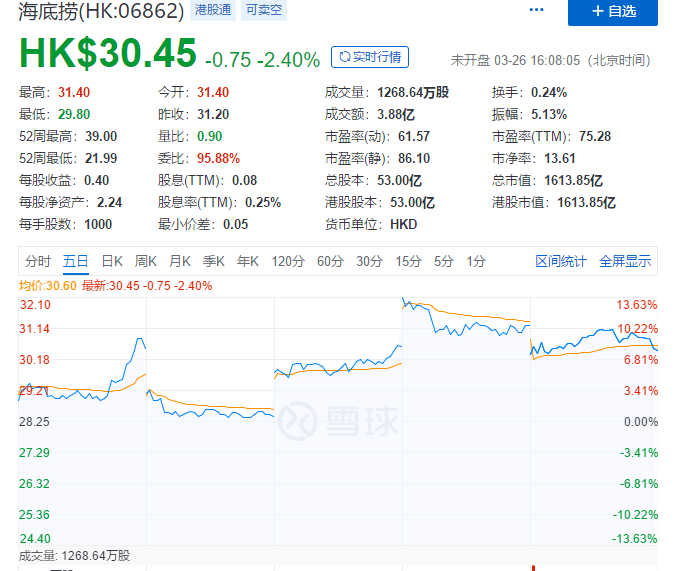Click the 量比 value 0.90
Image resolution: width=676 pixels, height=571 pixels.
pyautogui.click(x=210, y=136)
